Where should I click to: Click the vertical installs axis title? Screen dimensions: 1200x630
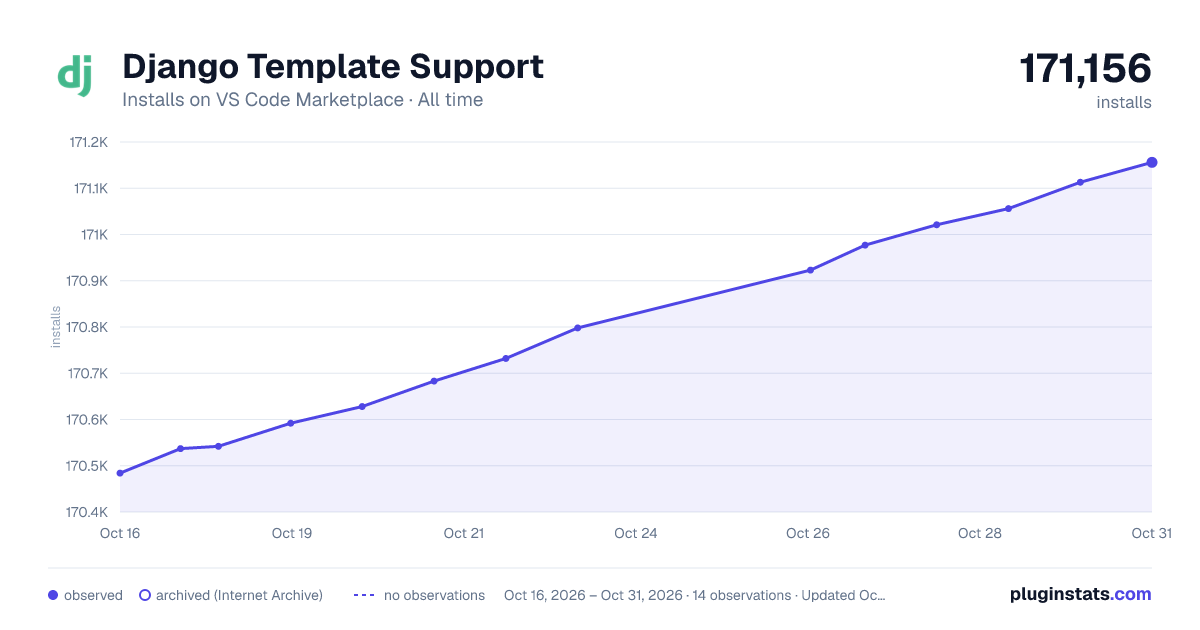pyautogui.click(x=56, y=327)
